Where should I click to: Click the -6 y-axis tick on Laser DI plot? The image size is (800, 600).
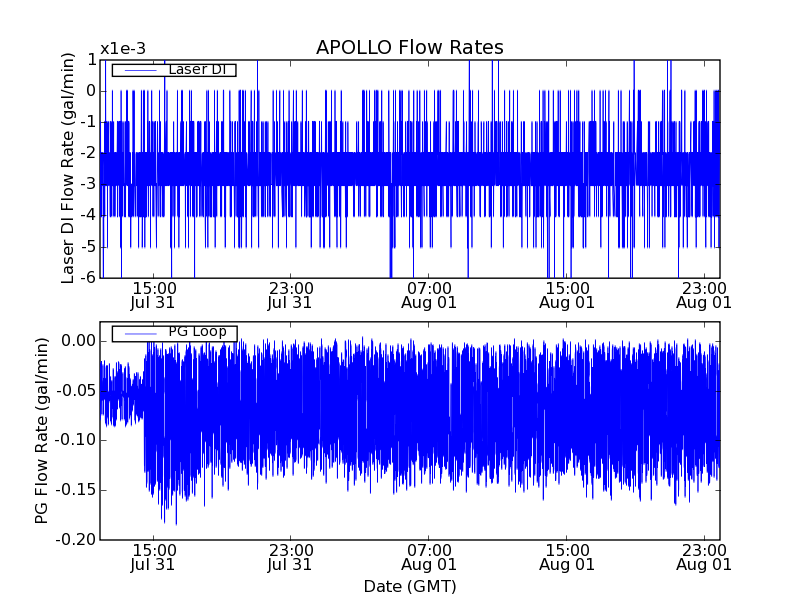pyautogui.click(x=88, y=277)
